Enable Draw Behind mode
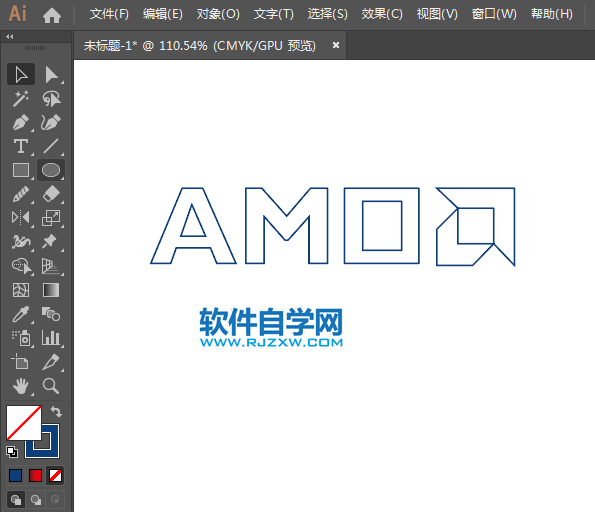 [36, 500]
